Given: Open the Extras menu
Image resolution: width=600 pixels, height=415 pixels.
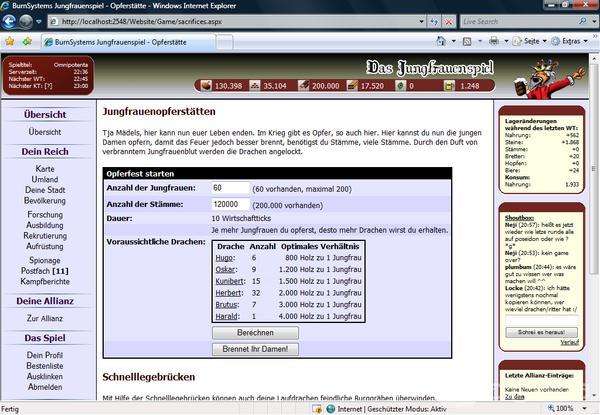Looking at the screenshot, I should (570, 41).
